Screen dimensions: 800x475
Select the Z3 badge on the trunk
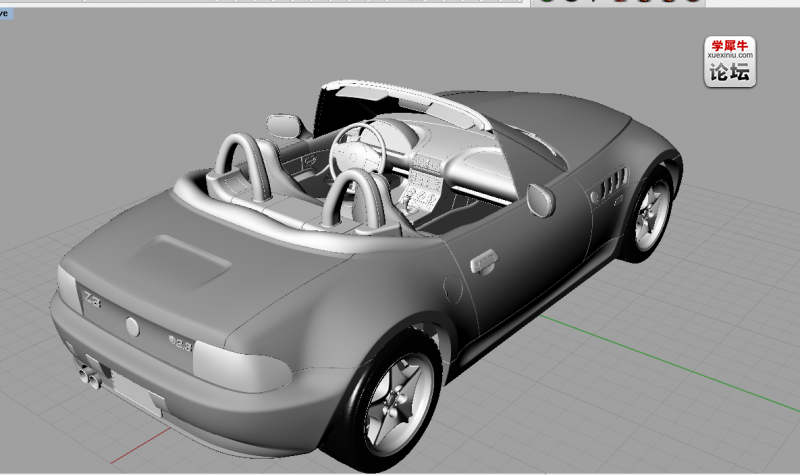click(92, 299)
